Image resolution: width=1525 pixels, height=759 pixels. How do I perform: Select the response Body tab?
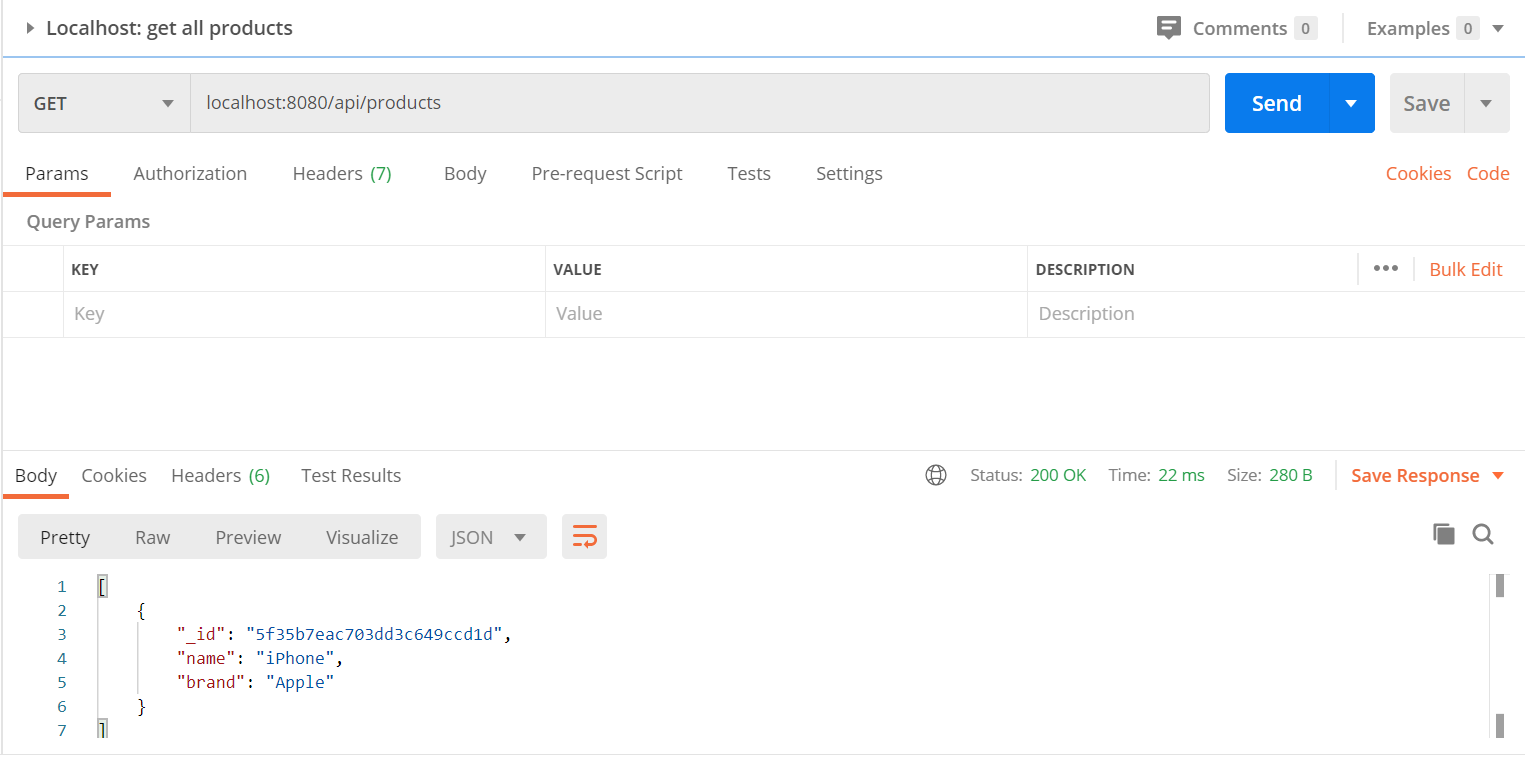pyautogui.click(x=36, y=475)
